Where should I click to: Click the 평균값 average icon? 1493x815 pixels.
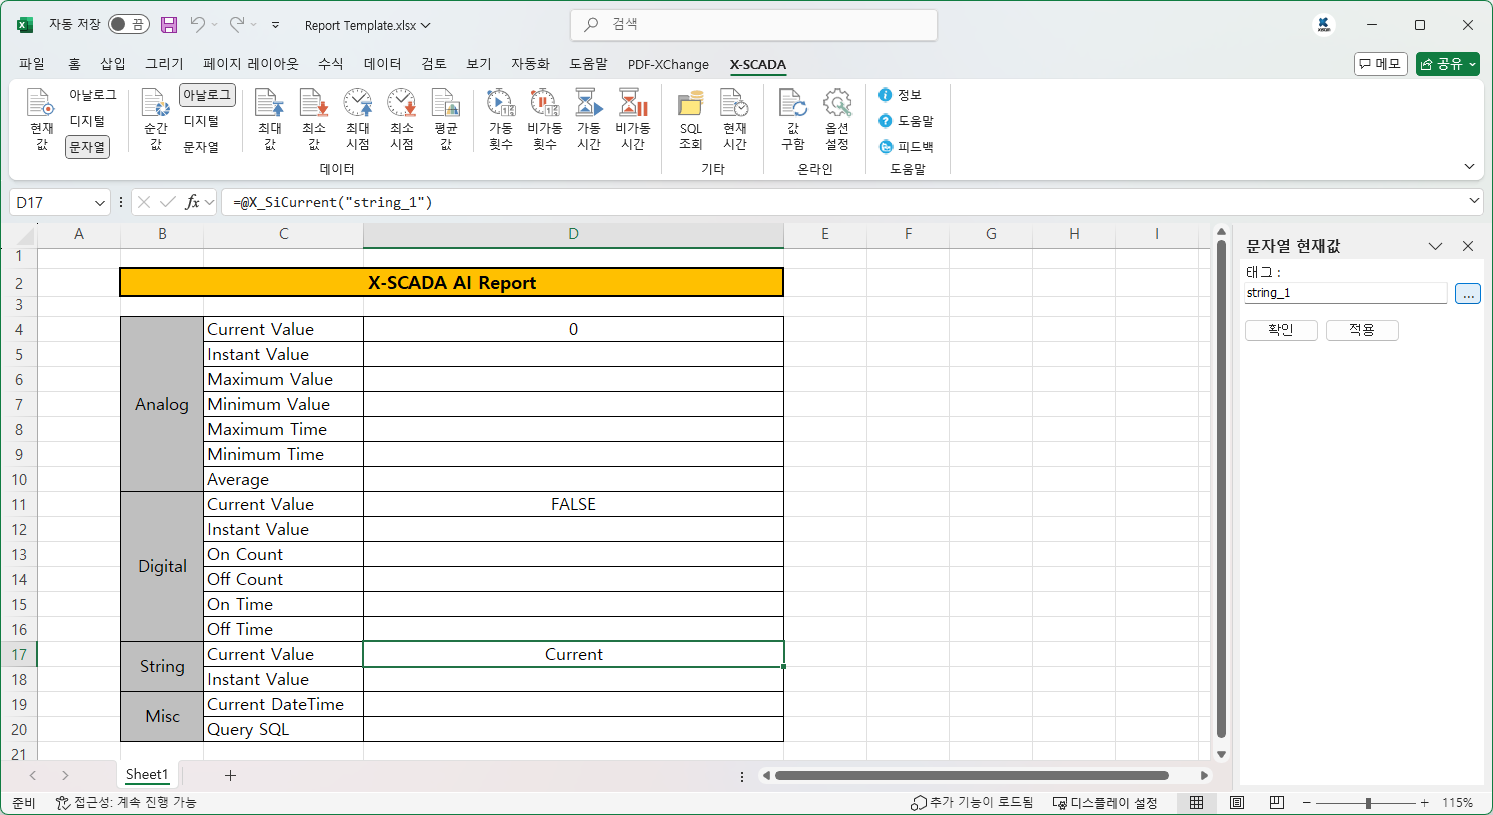pos(446,119)
